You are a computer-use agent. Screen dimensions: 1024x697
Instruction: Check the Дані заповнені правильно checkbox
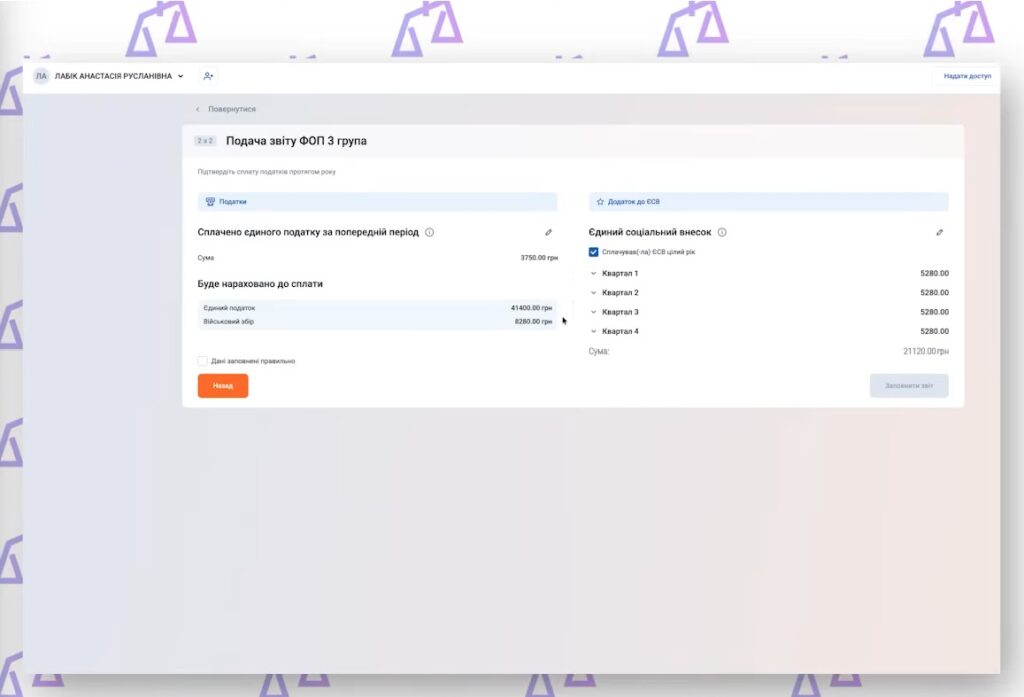pos(203,361)
